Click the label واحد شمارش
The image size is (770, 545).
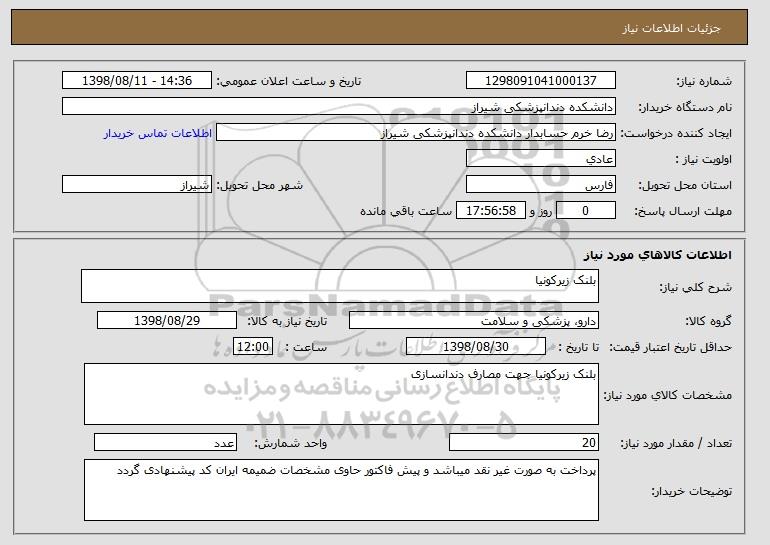[291, 443]
